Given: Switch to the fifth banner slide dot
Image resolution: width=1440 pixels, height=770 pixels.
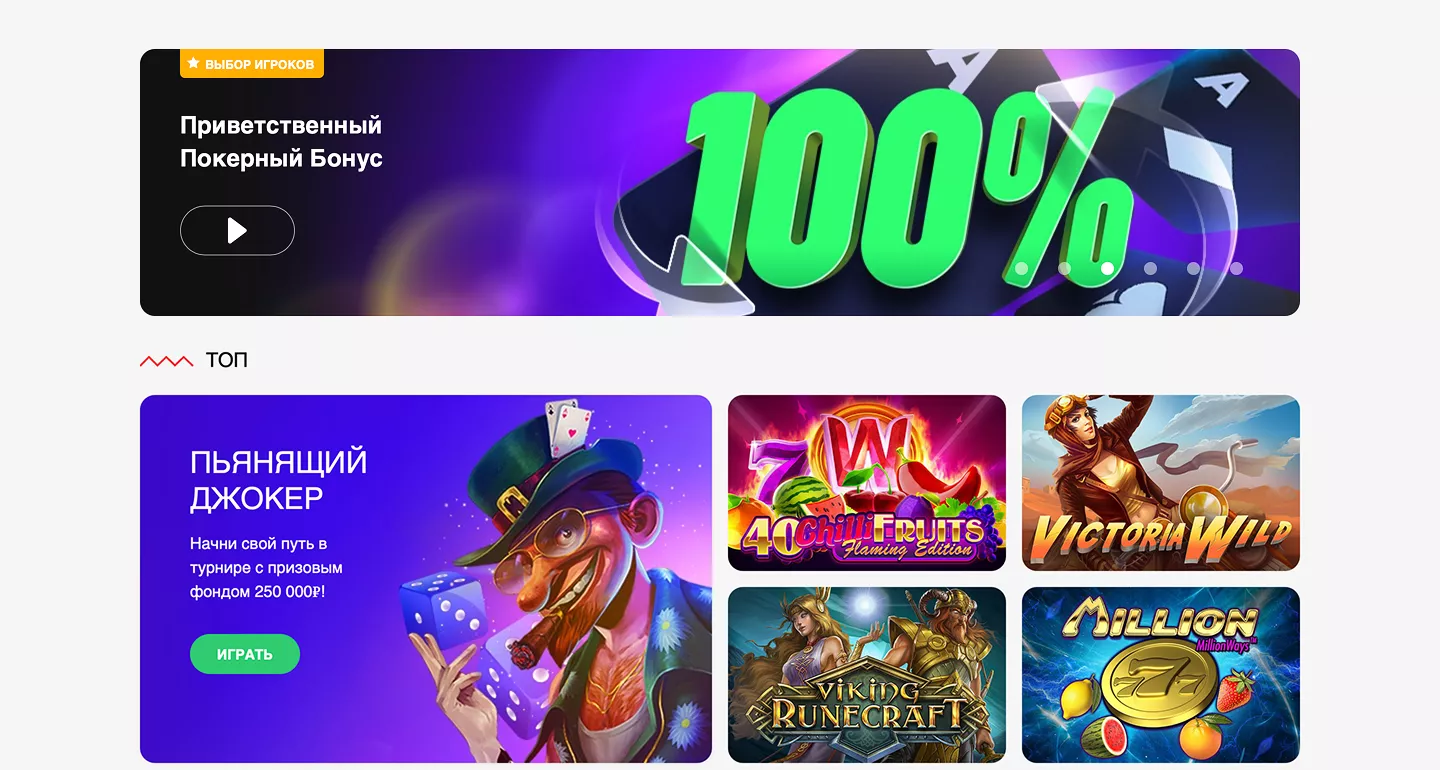Looking at the screenshot, I should [x=1193, y=268].
